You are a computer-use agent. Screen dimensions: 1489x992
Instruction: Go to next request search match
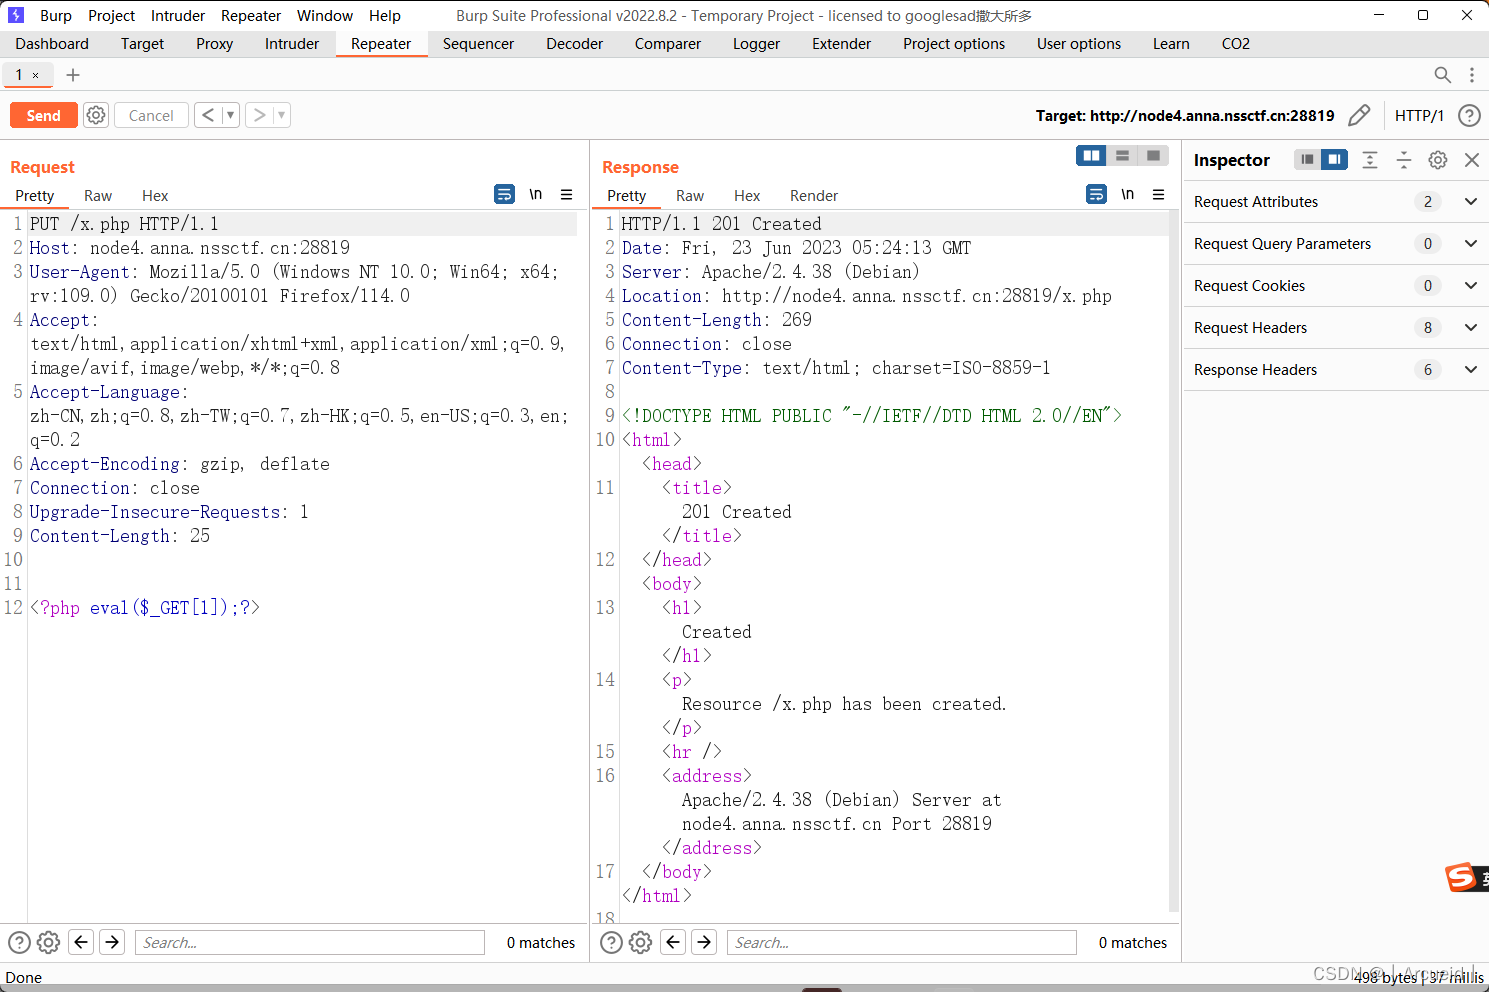pyautogui.click(x=113, y=942)
